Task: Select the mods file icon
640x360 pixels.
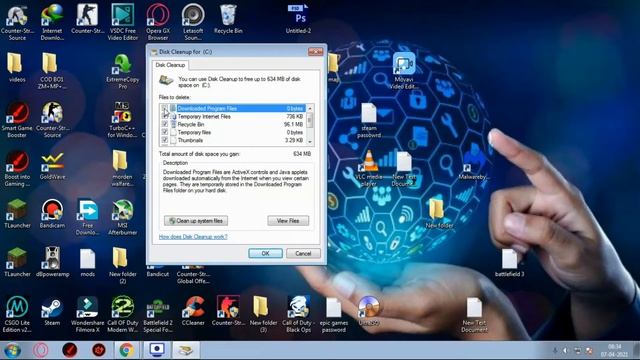Action: [87, 262]
